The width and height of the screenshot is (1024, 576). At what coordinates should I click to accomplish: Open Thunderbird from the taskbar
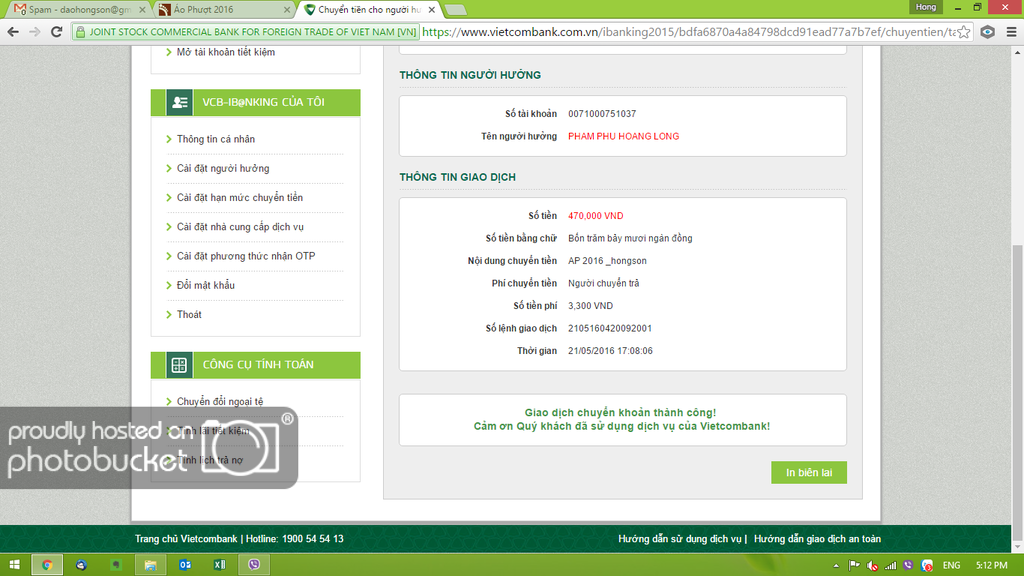click(81, 565)
